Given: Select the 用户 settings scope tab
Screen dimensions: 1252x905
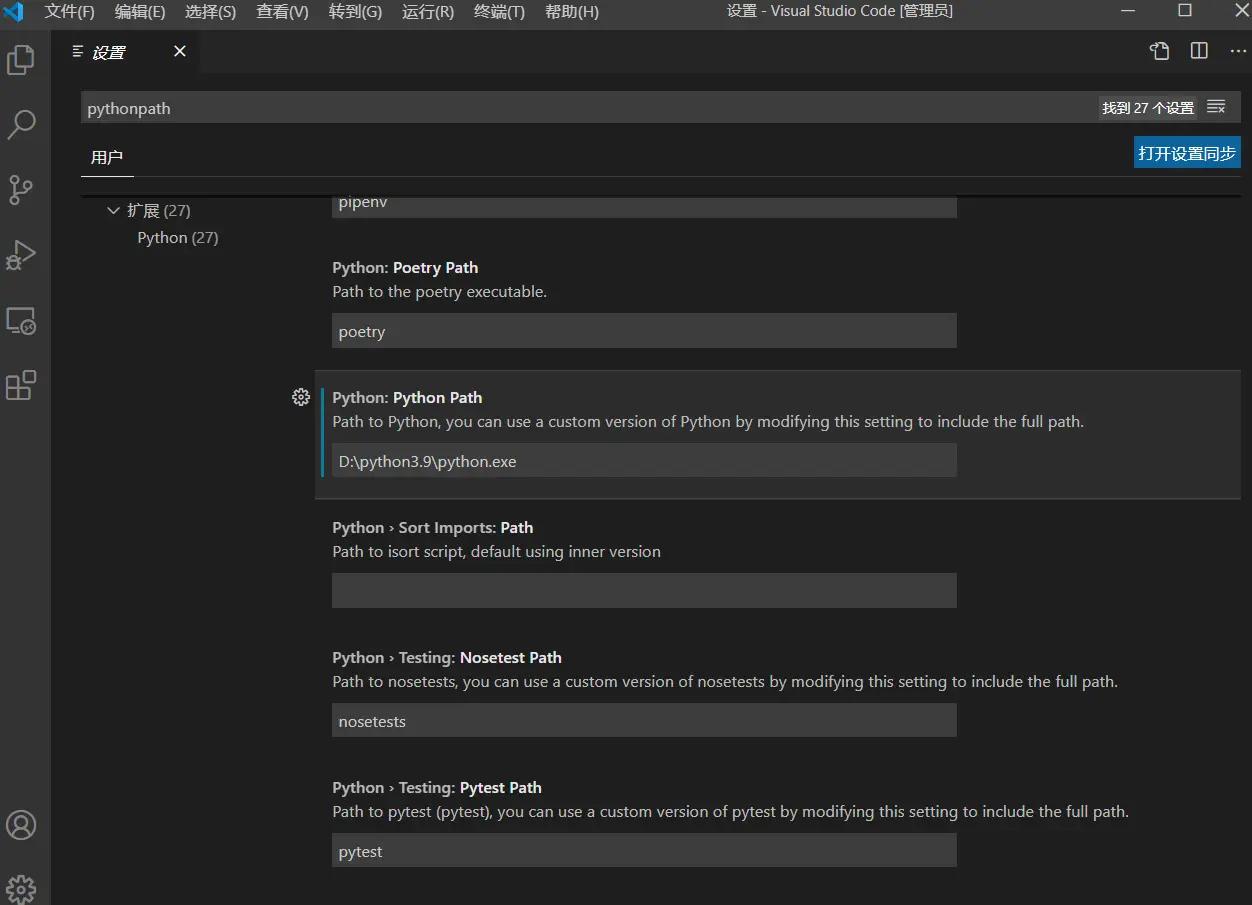Looking at the screenshot, I should click(x=107, y=157).
